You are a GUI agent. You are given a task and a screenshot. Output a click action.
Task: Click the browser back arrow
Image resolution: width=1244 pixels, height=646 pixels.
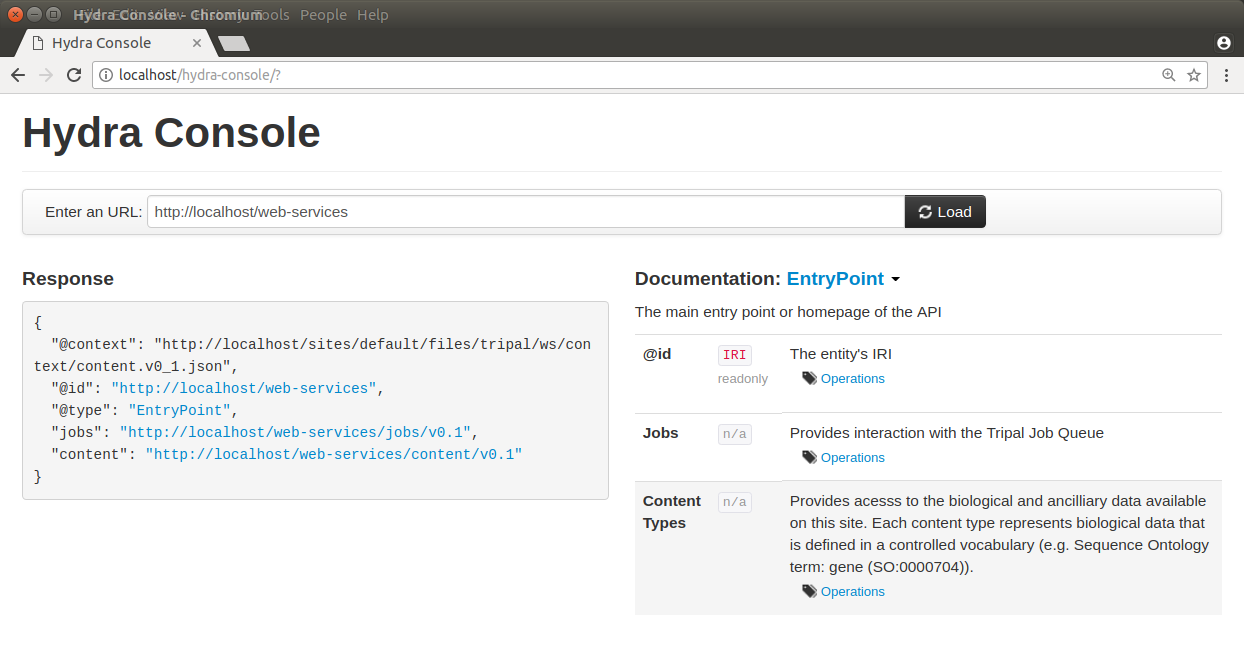pos(18,75)
